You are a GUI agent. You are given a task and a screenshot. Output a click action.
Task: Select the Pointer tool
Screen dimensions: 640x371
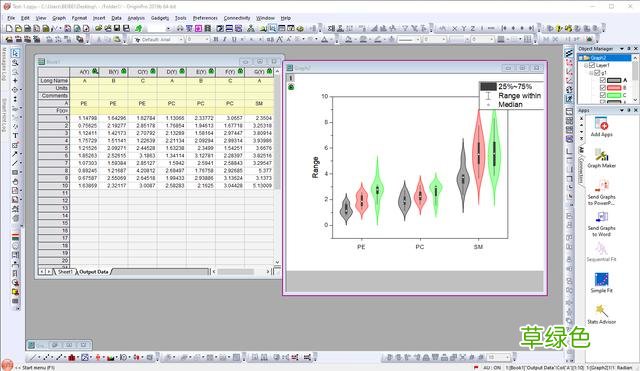click(15, 53)
